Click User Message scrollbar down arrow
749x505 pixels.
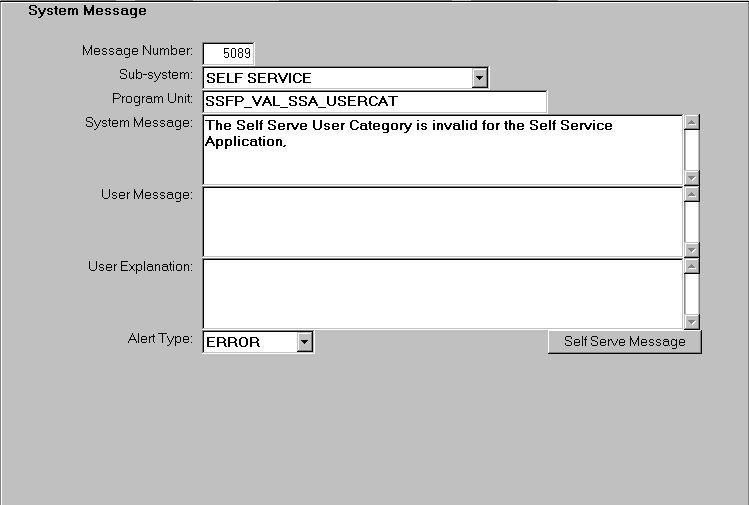pos(691,249)
